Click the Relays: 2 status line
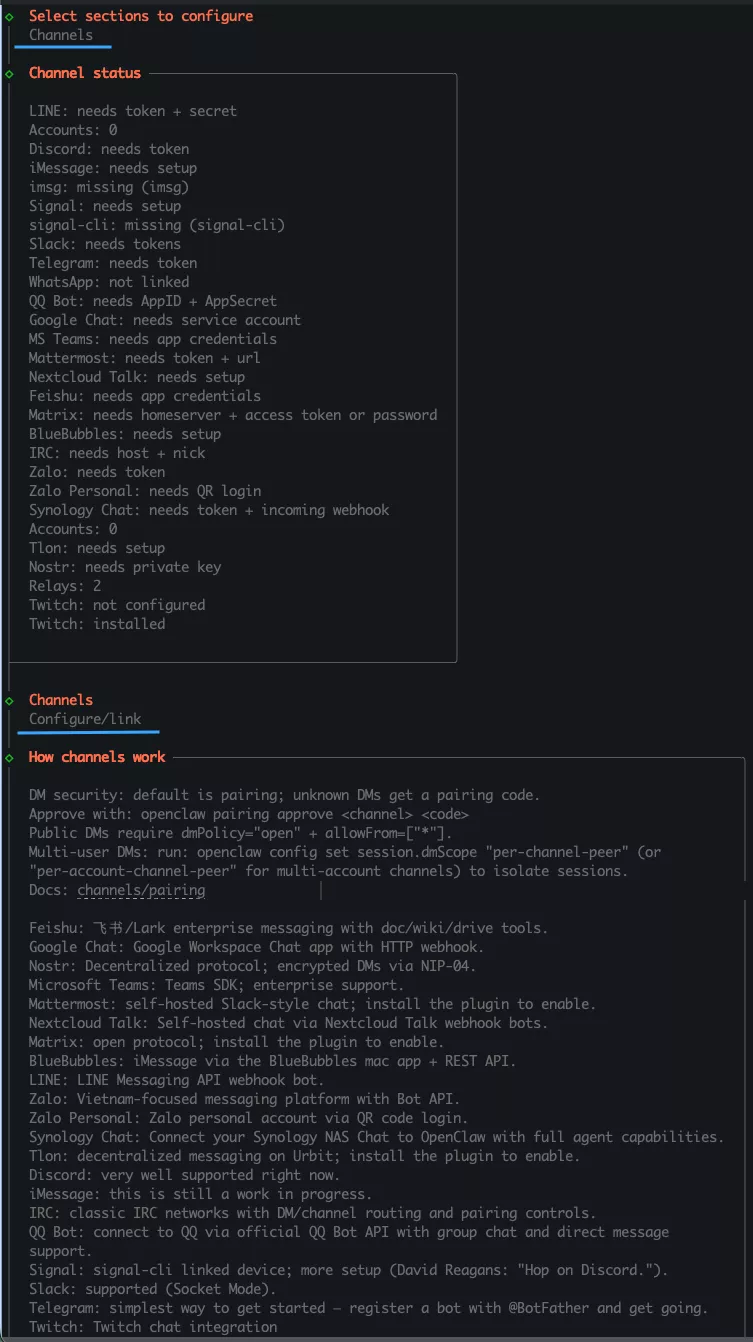Viewport: 753px width, 1342px height. 65,586
